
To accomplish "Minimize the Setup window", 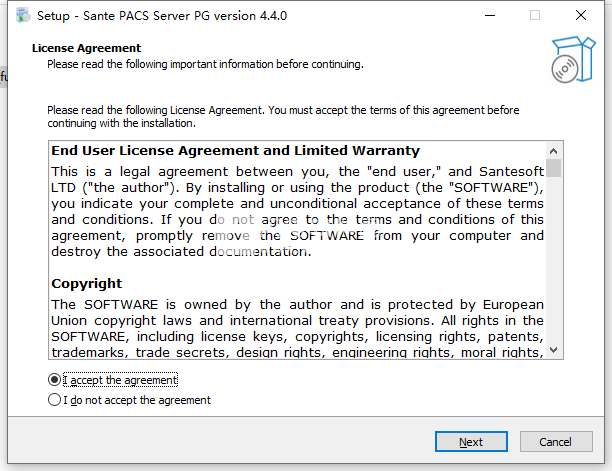I will click(x=489, y=16).
